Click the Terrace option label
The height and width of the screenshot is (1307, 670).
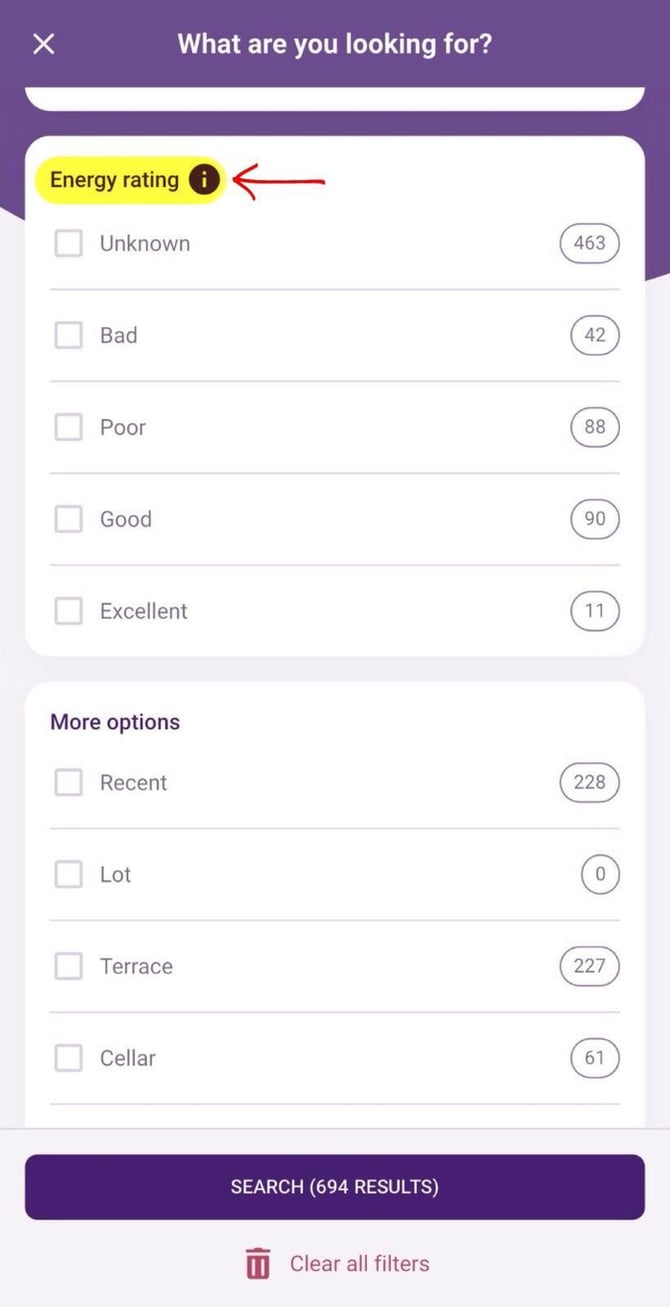(x=136, y=966)
